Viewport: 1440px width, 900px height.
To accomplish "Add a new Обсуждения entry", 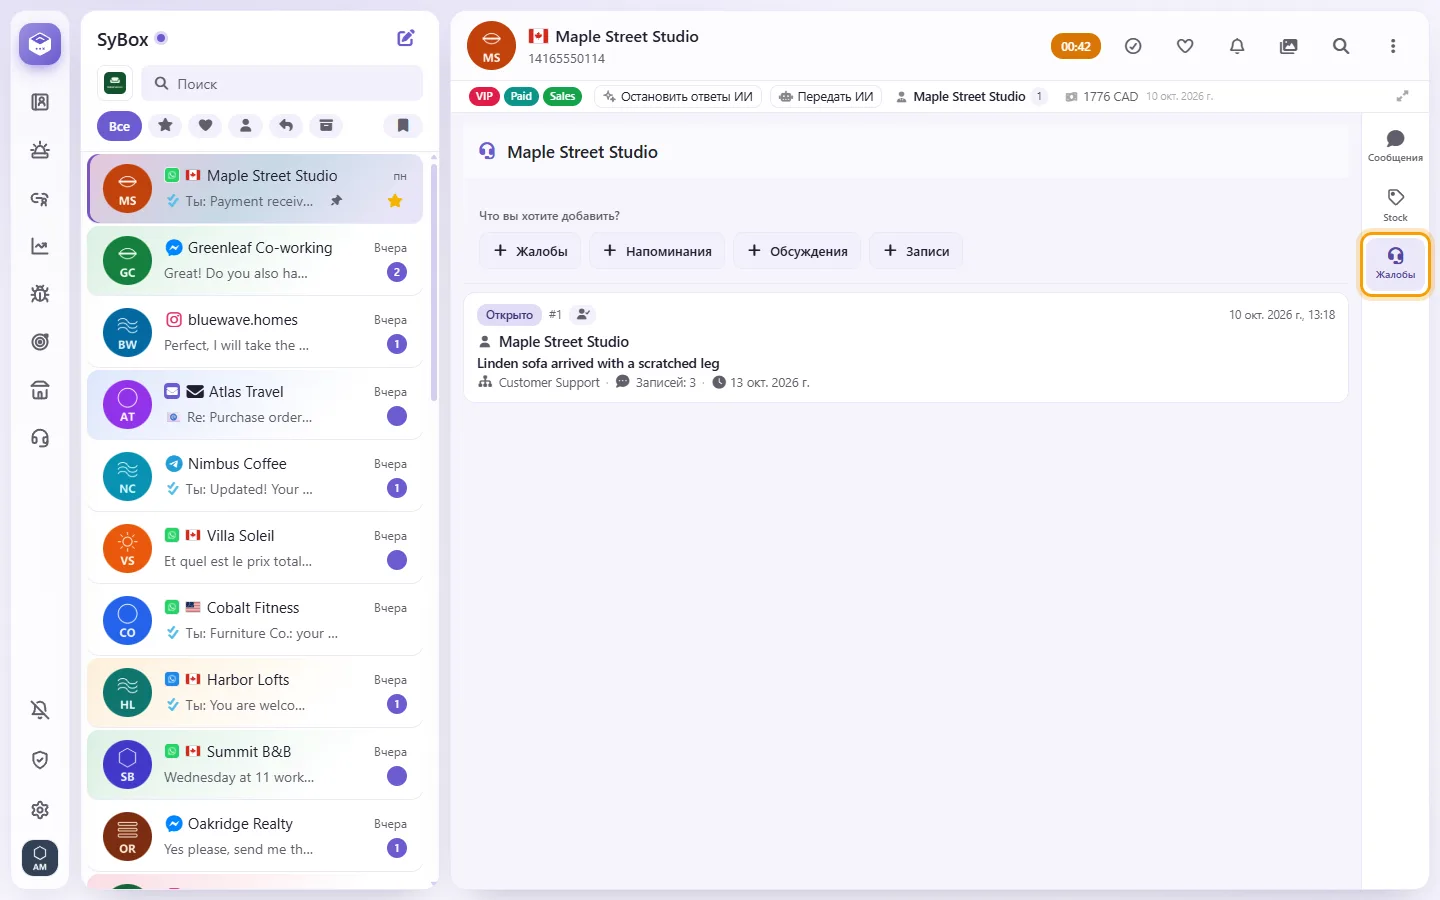I will [798, 251].
